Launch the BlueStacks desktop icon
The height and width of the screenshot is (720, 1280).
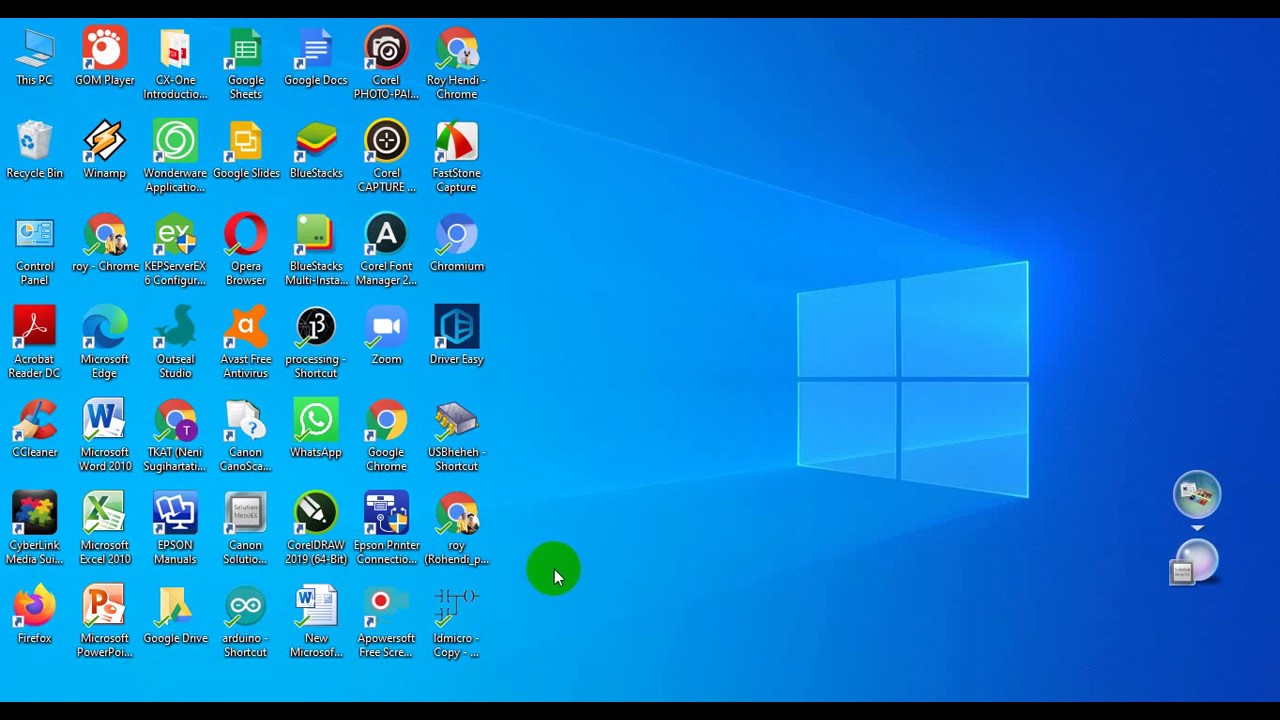point(316,151)
